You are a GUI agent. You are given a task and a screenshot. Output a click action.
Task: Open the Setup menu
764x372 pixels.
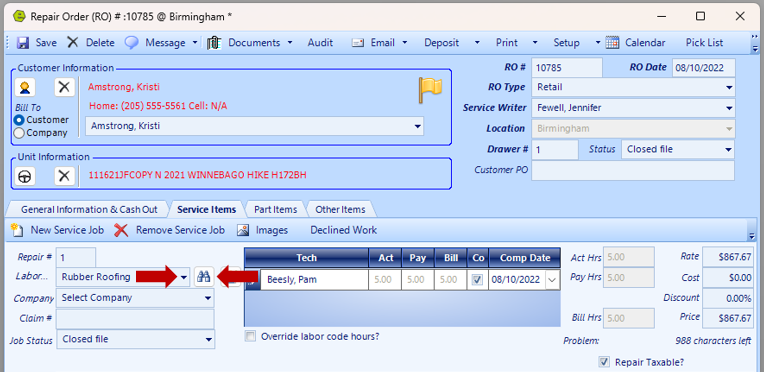pyautogui.click(x=566, y=43)
